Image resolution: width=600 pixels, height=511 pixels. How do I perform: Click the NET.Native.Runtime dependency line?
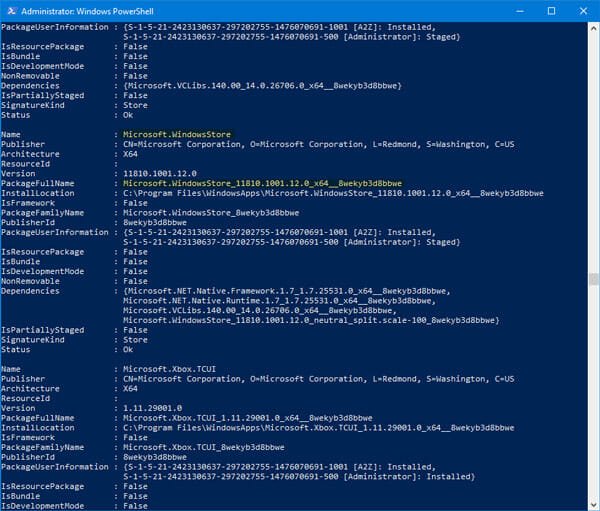coord(279,301)
